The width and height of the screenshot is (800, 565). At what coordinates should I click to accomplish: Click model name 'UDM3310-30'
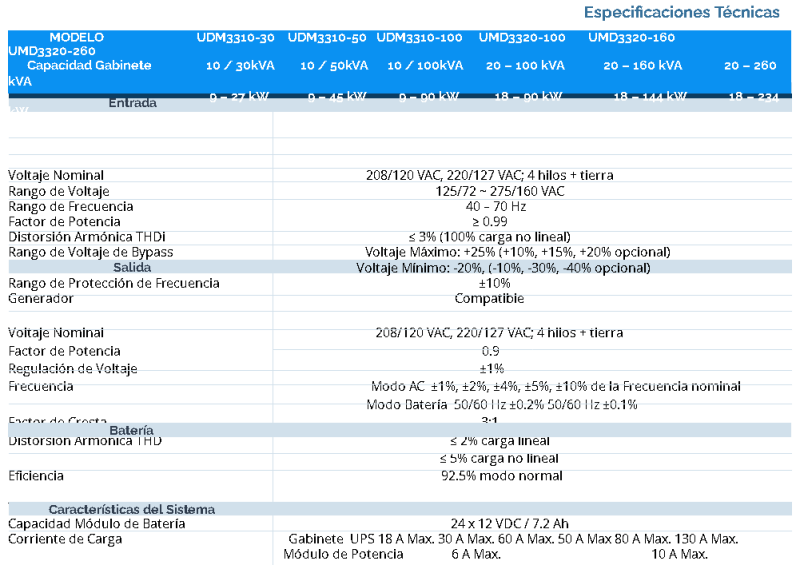235,38
